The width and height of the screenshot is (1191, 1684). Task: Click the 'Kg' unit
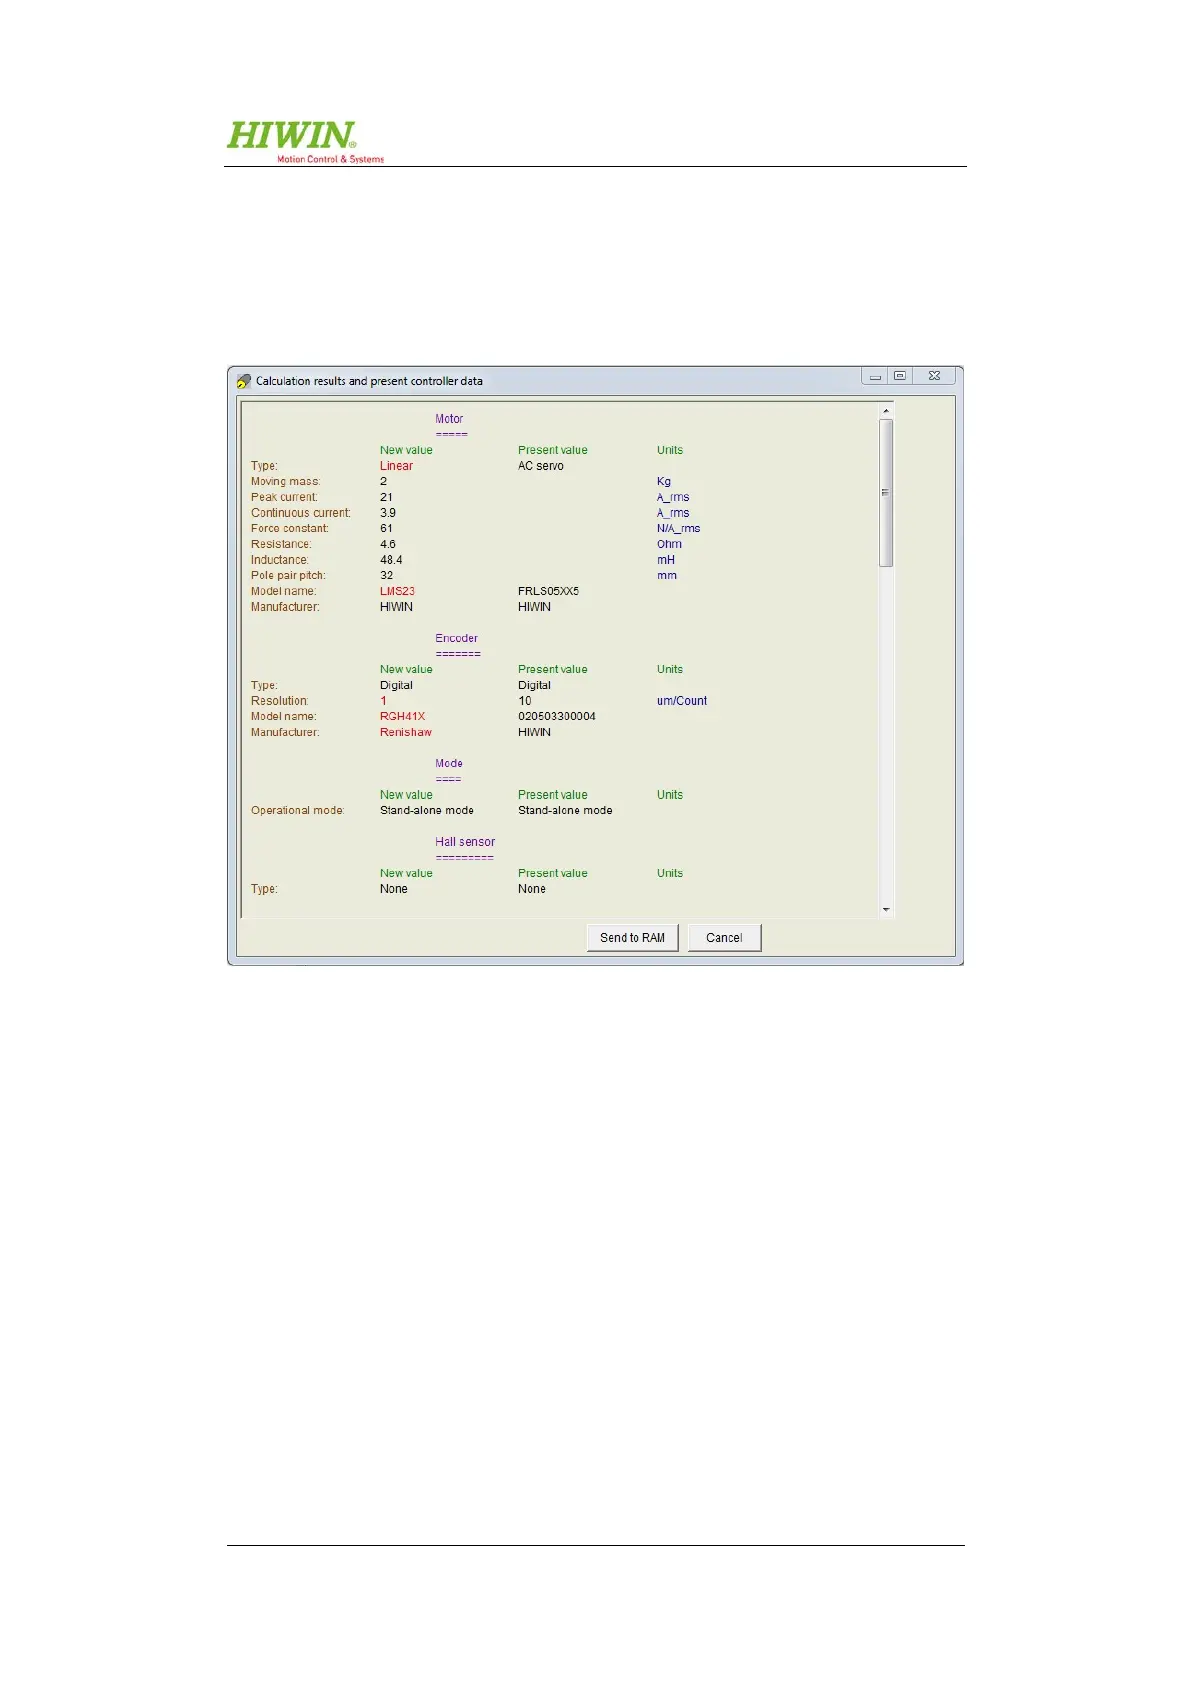[664, 481]
